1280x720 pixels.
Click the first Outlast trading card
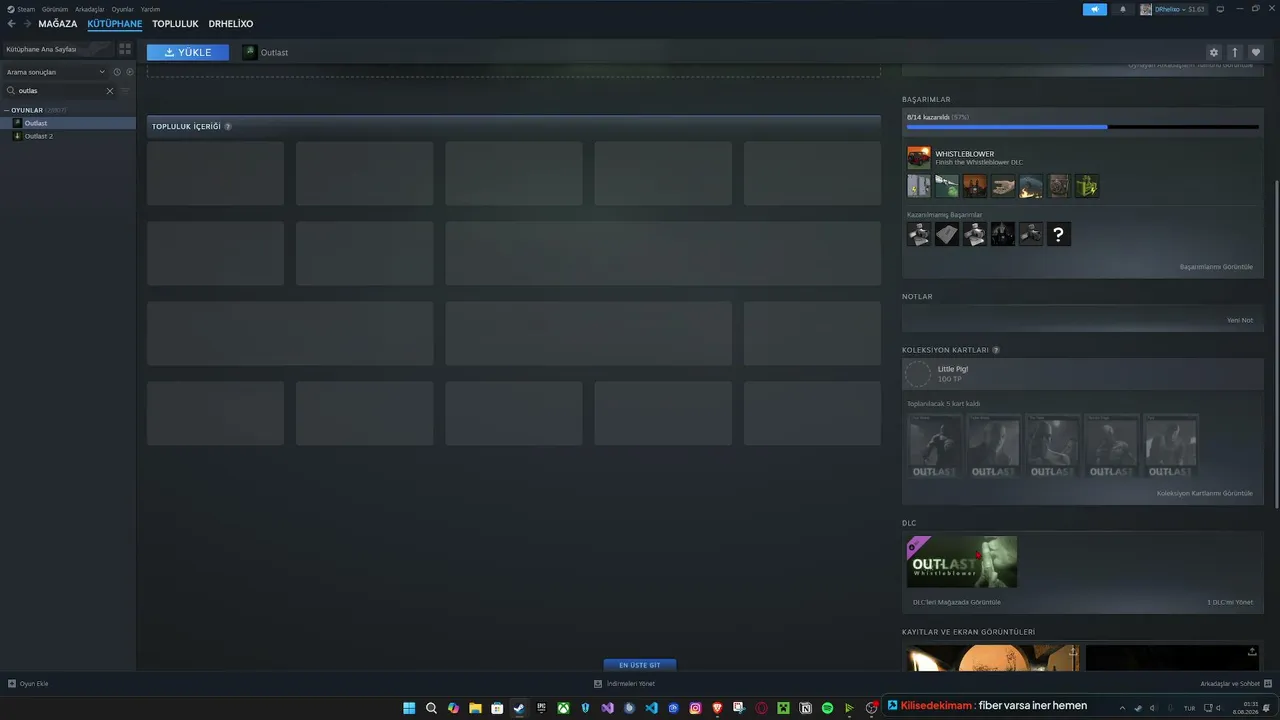934,446
